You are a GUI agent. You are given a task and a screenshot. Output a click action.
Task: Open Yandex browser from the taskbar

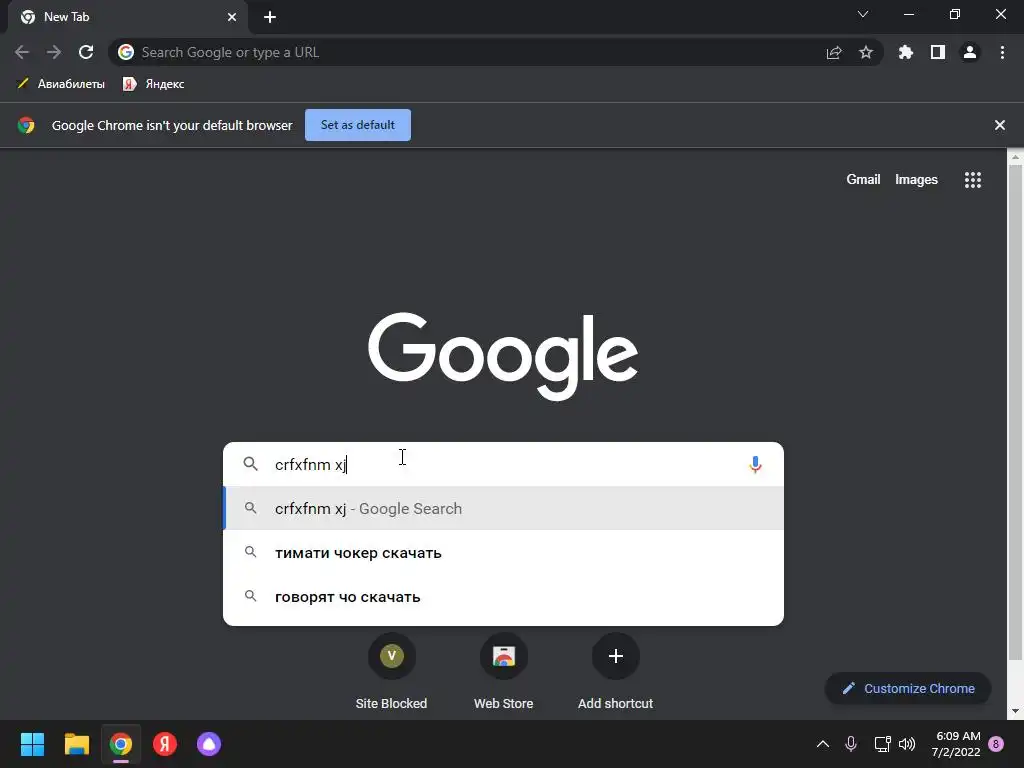(x=165, y=744)
